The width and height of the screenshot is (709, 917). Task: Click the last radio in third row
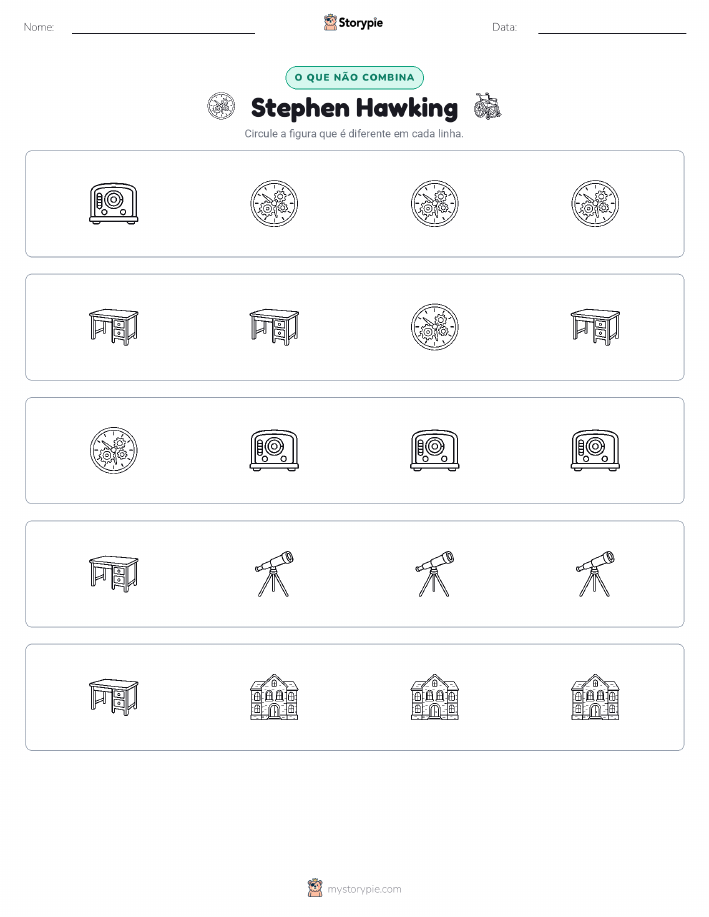point(595,450)
